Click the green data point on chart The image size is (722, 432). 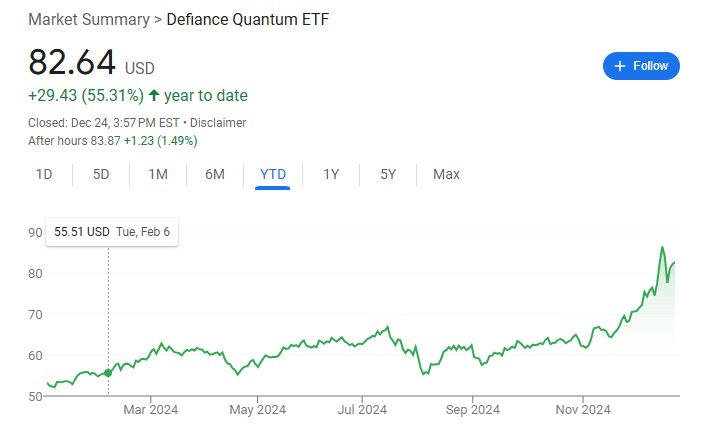[x=108, y=372]
